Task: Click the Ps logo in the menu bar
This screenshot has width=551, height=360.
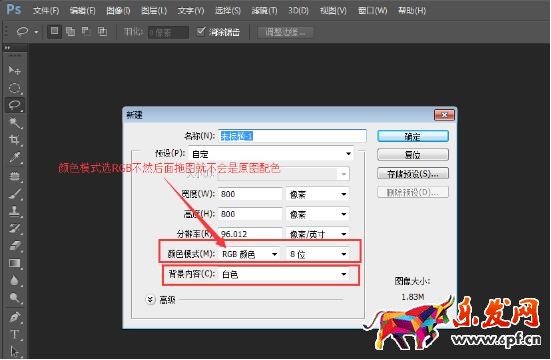Action: tap(14, 9)
